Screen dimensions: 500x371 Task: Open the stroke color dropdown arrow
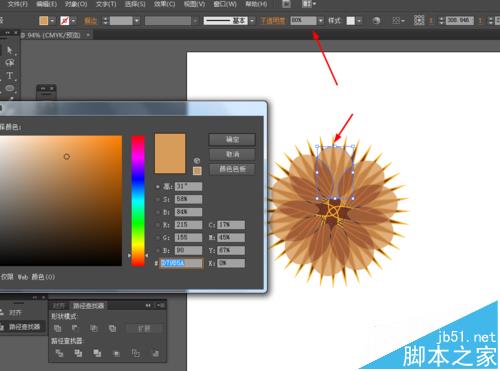(x=73, y=21)
